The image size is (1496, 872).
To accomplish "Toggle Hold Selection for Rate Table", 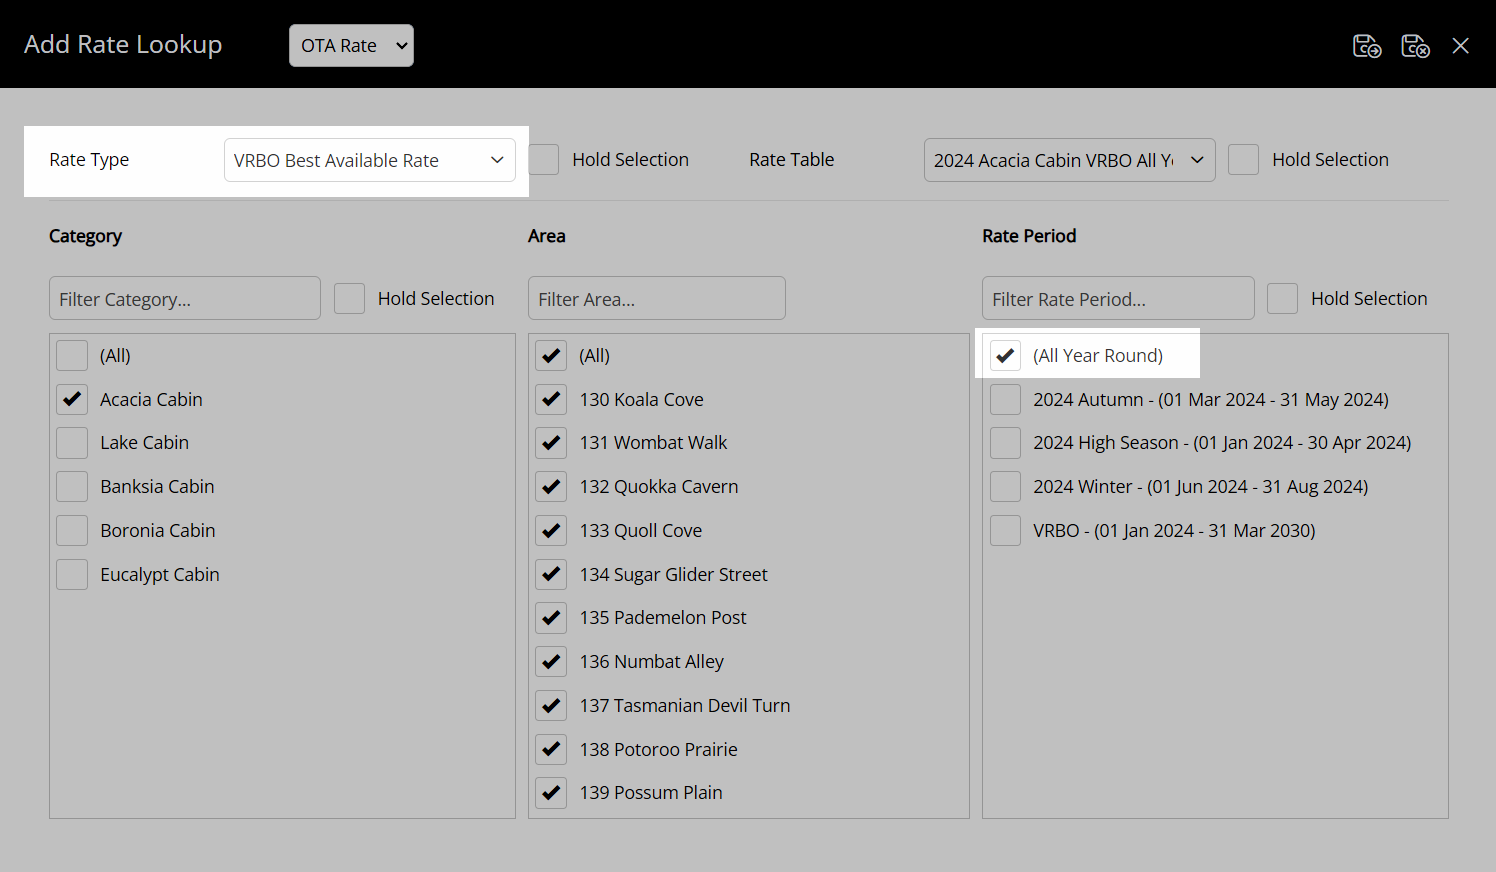I will [1243, 160].
